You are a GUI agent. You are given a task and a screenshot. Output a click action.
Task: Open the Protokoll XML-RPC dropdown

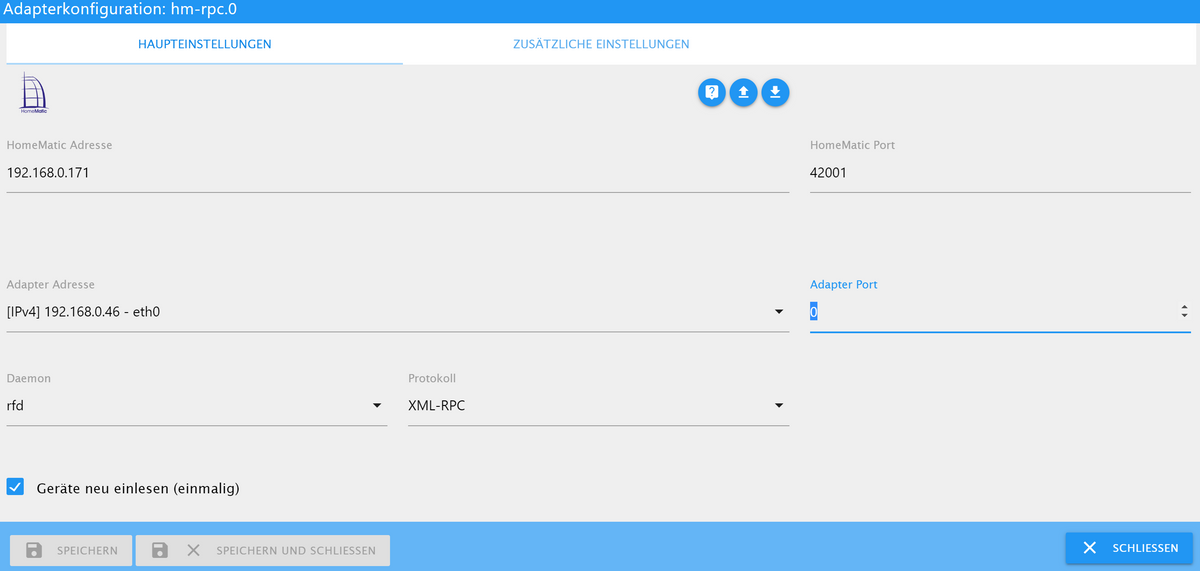(598, 405)
